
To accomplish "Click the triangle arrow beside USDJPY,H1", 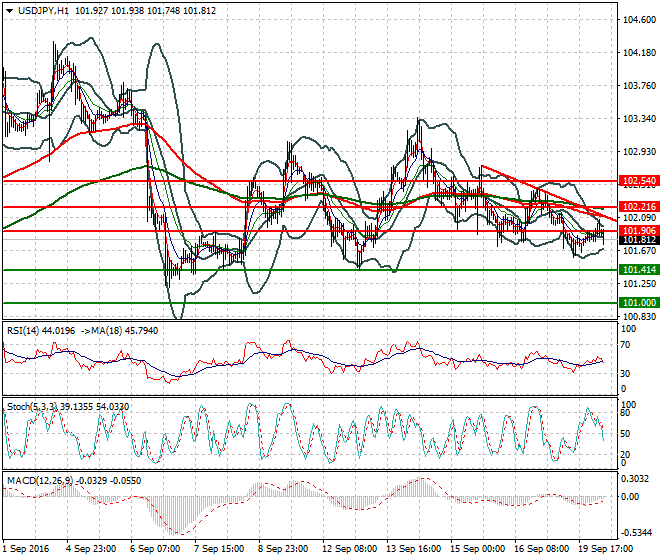I will pyautogui.click(x=9, y=9).
